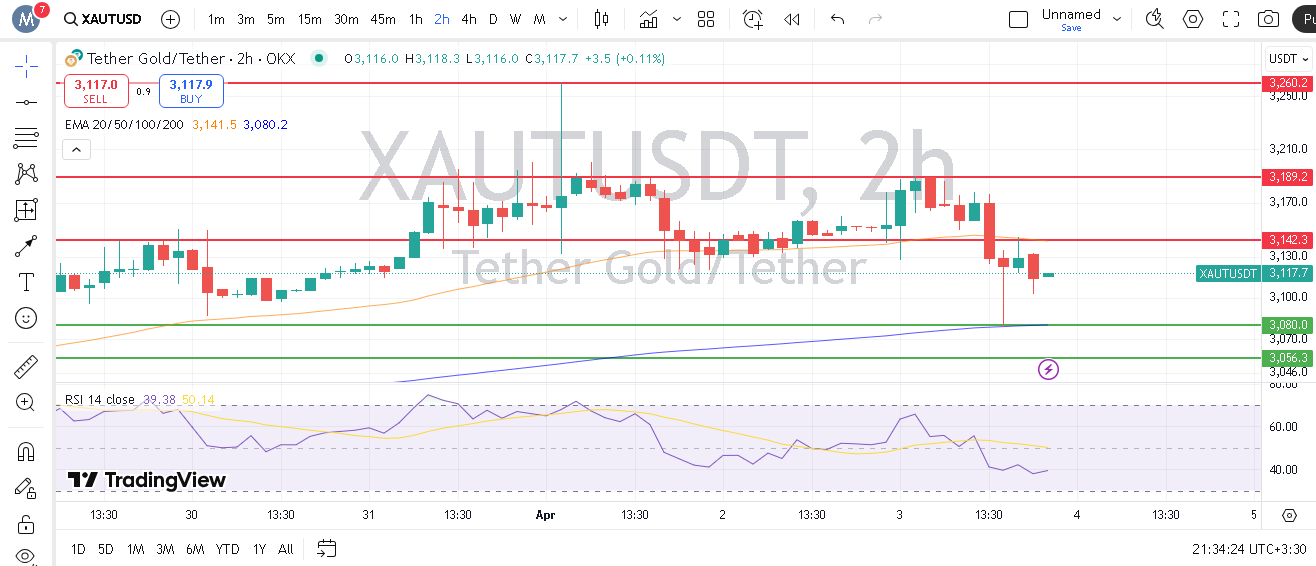The height and width of the screenshot is (566, 1316).
Task: Add a symbol to compare
Action: point(171,19)
